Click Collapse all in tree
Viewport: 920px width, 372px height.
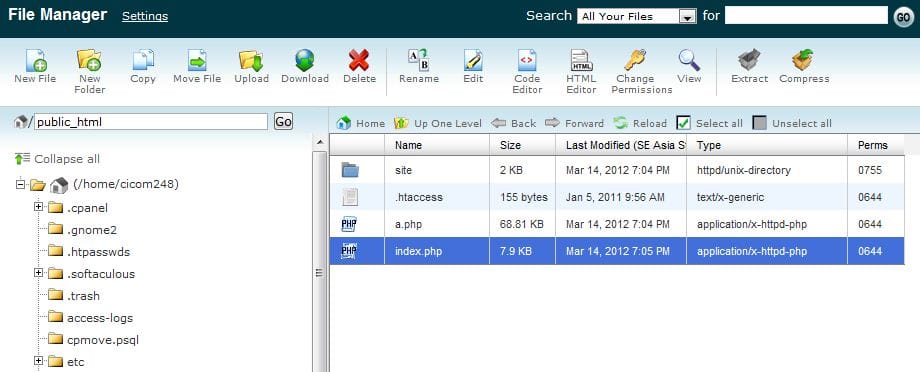click(58, 159)
